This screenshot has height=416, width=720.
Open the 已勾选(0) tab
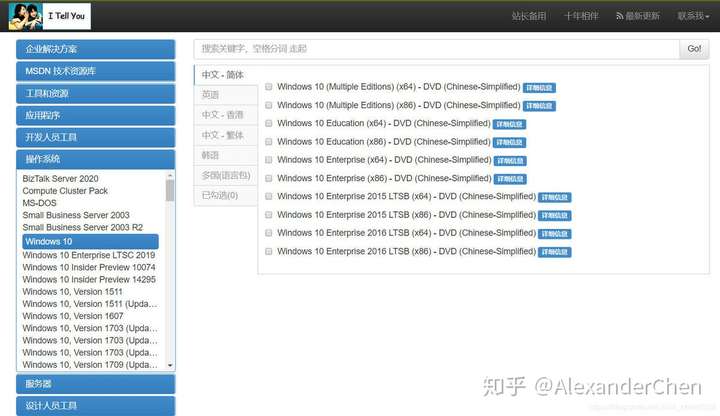pos(226,196)
